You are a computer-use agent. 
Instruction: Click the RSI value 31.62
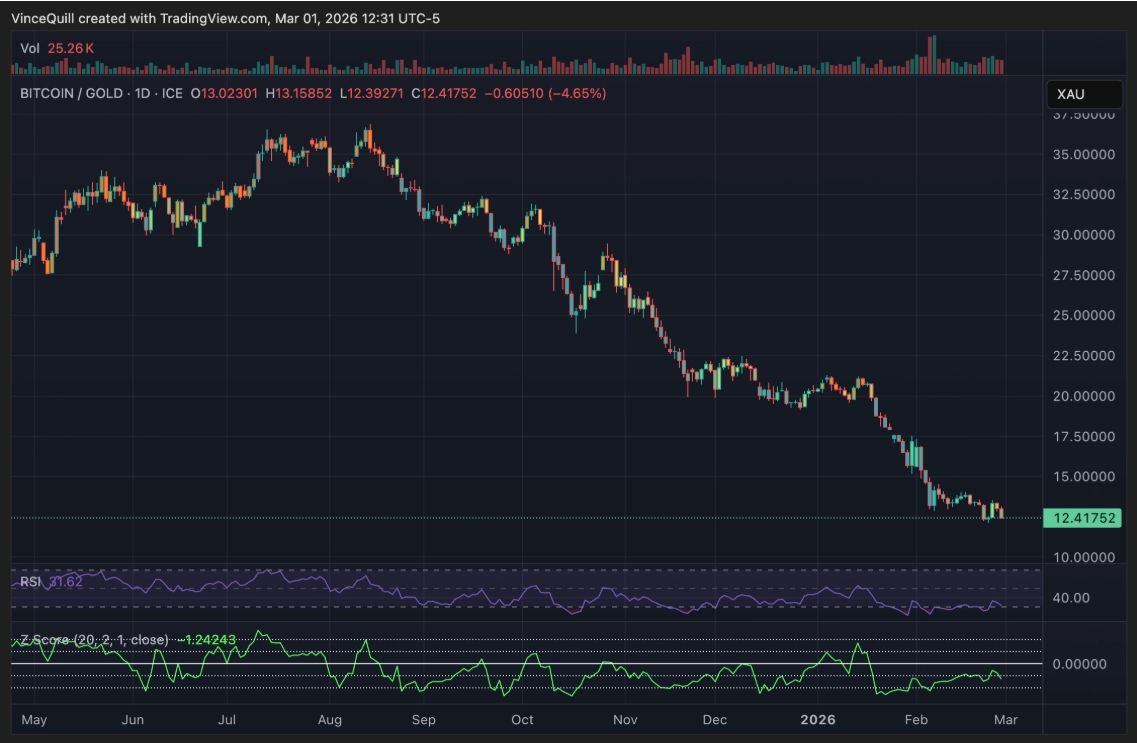pos(66,581)
